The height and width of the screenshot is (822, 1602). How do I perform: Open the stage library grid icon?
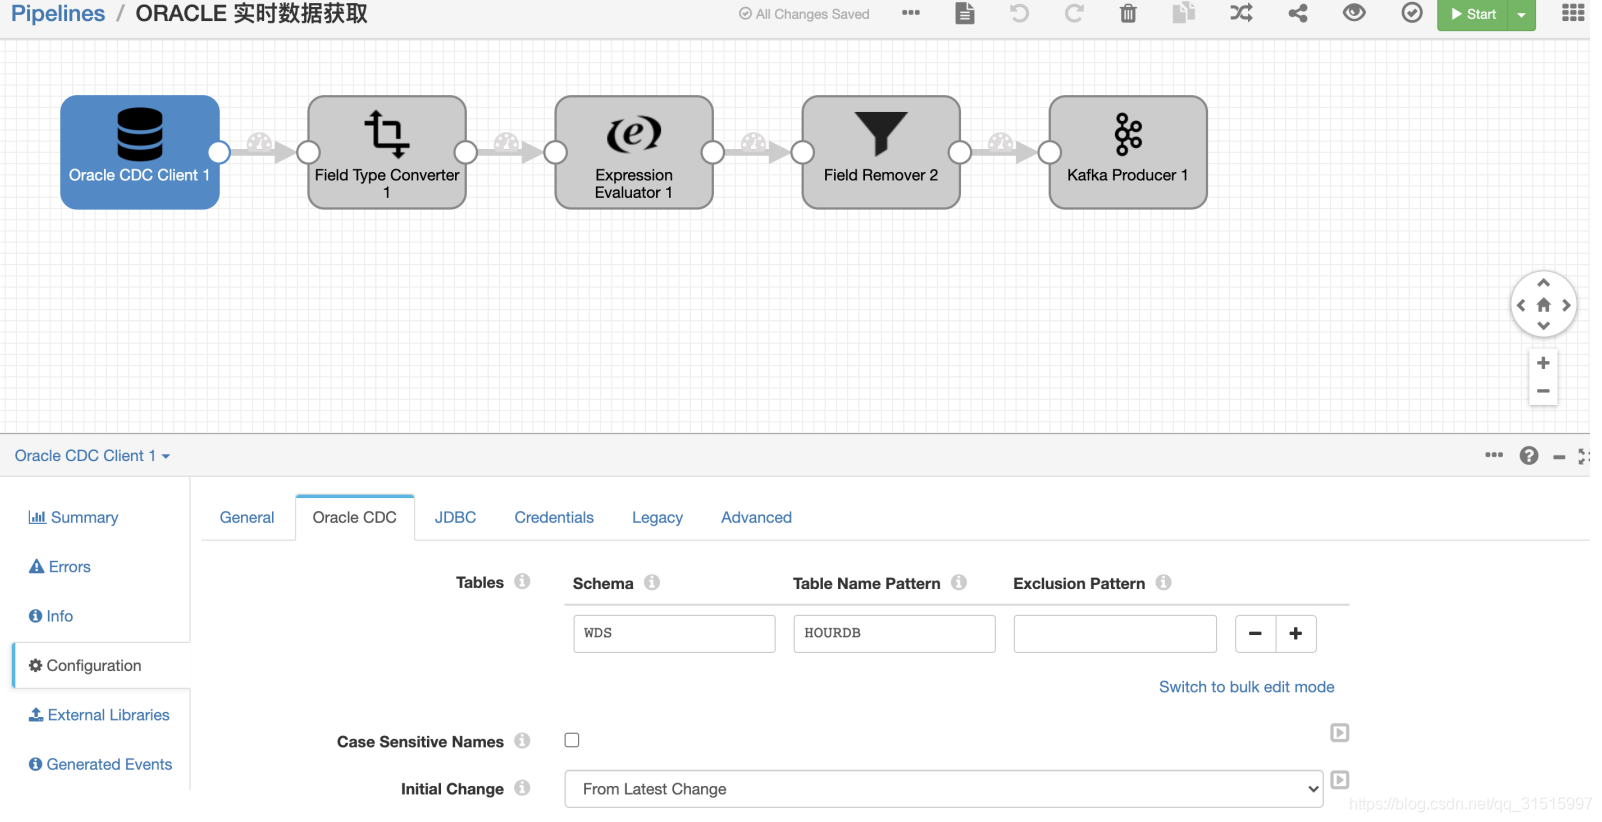tap(1573, 13)
